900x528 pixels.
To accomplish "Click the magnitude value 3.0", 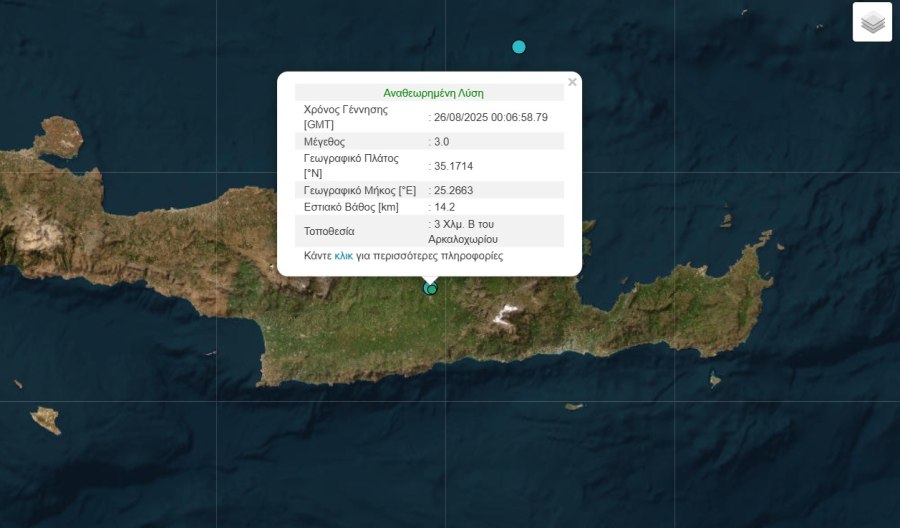I will (x=440, y=142).
